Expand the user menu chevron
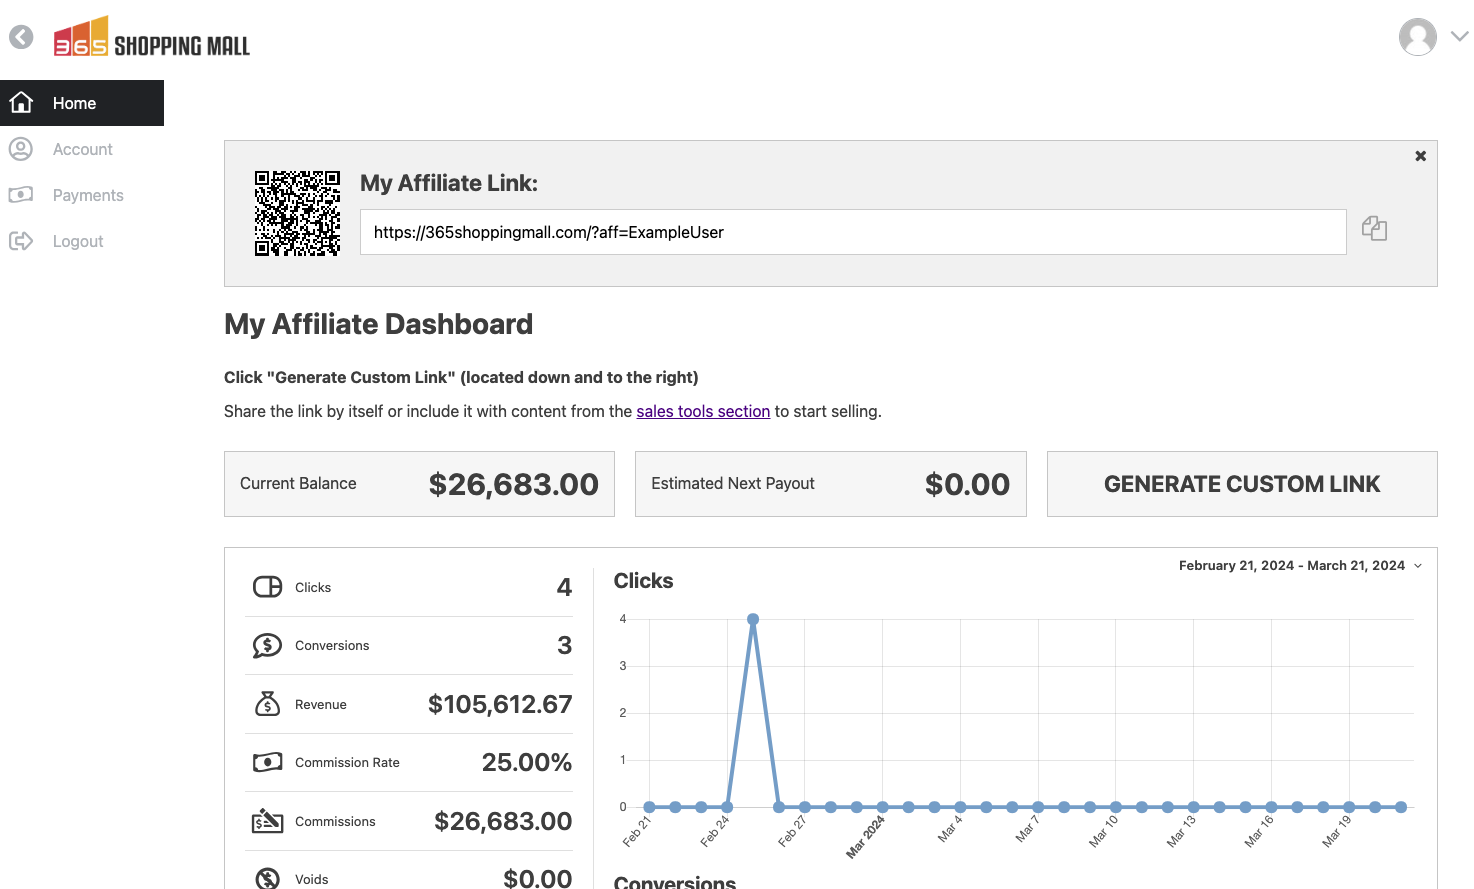This screenshot has height=889, width=1474. click(x=1460, y=36)
